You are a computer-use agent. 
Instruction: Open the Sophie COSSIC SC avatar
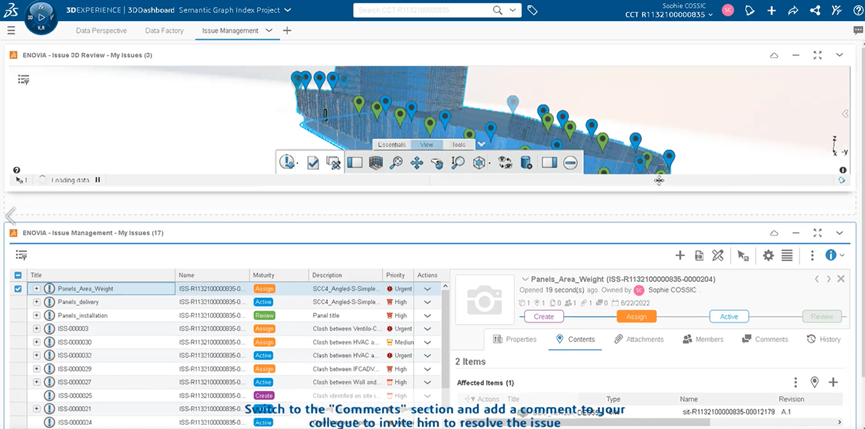click(x=728, y=10)
